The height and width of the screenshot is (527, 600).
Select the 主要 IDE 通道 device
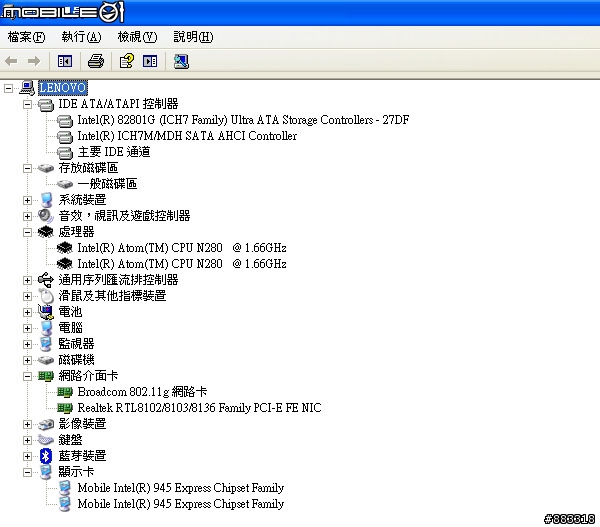tap(114, 152)
